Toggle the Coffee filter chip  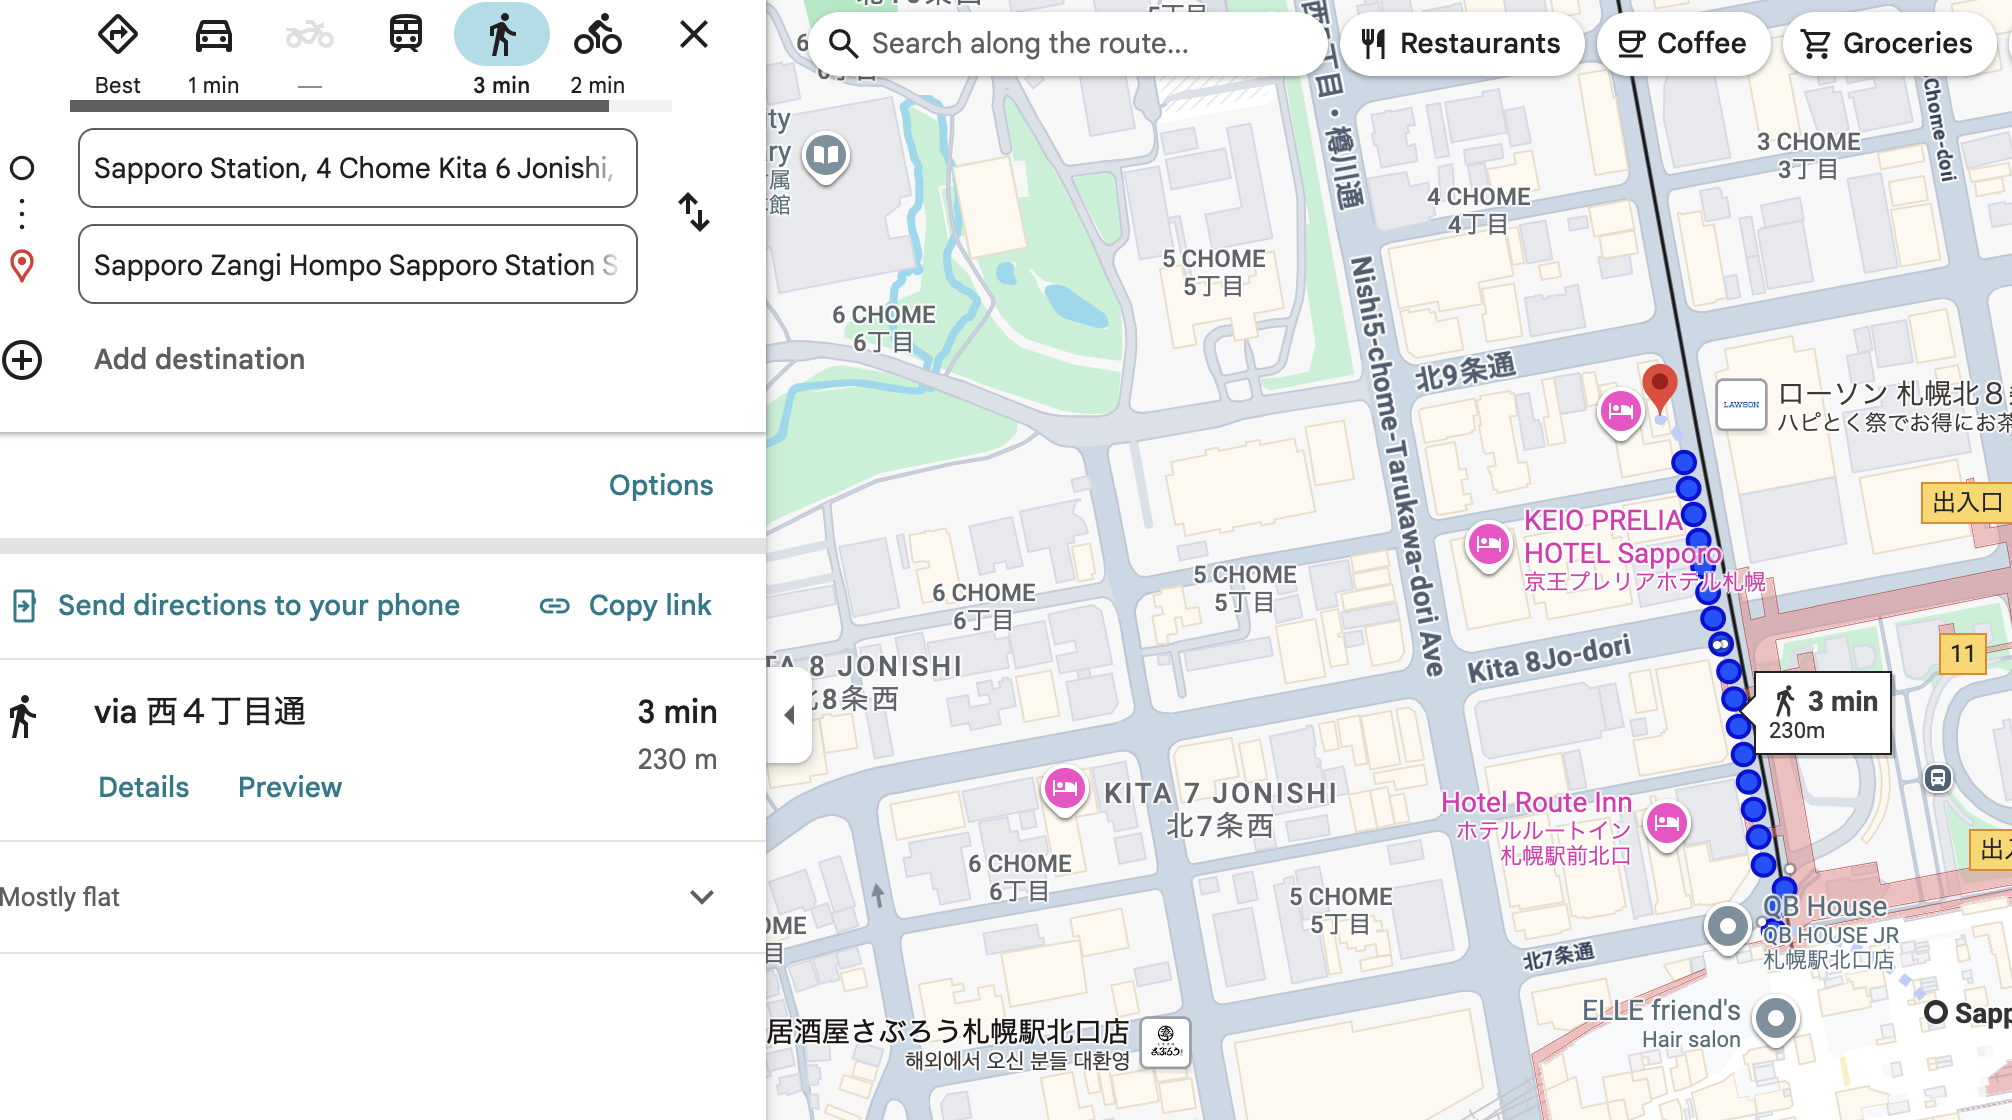1682,43
